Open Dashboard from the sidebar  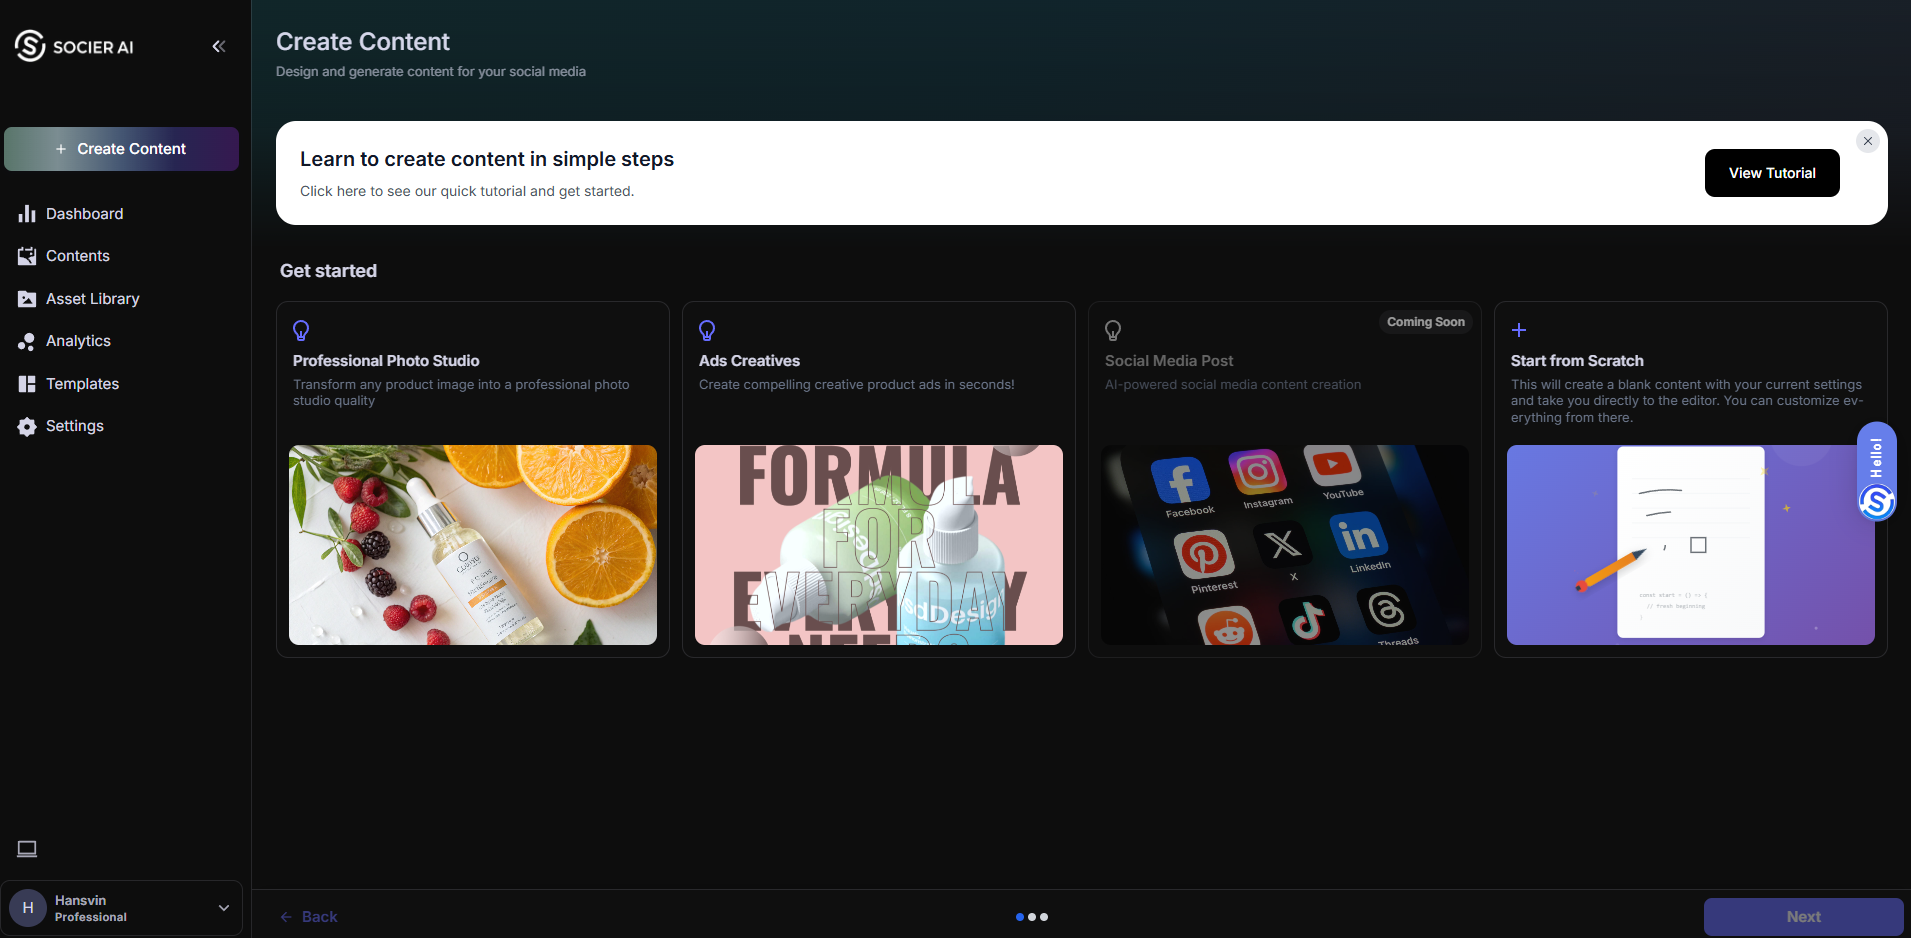click(84, 214)
